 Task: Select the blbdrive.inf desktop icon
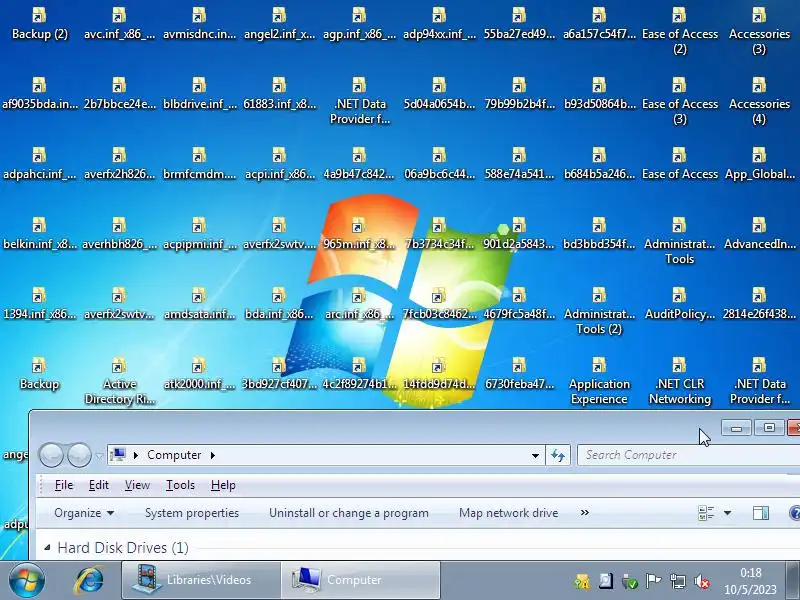click(x=199, y=94)
